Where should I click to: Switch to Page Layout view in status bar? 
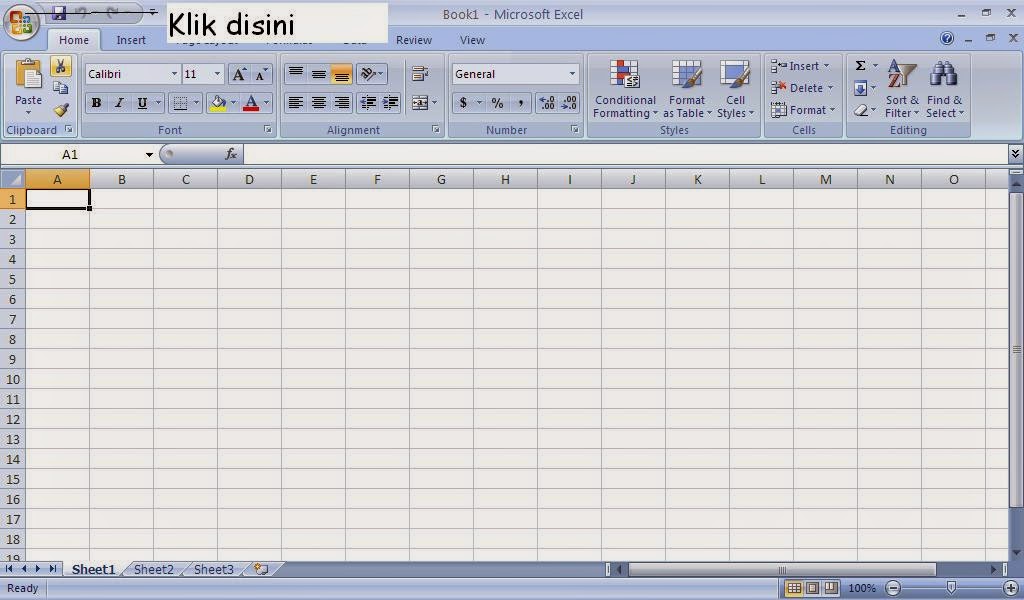[x=812, y=588]
